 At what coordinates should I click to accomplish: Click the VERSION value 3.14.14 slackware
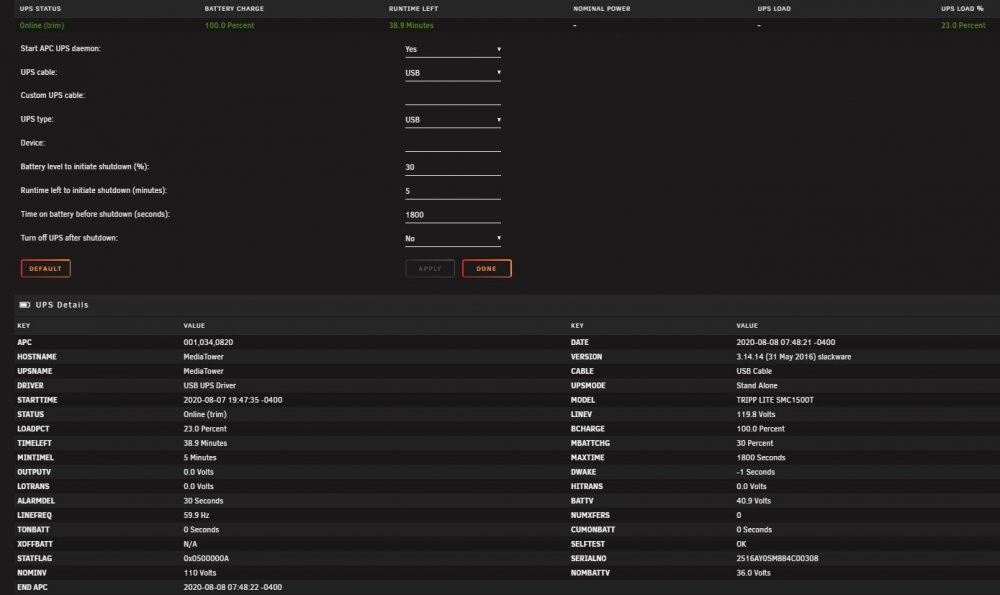pos(794,357)
